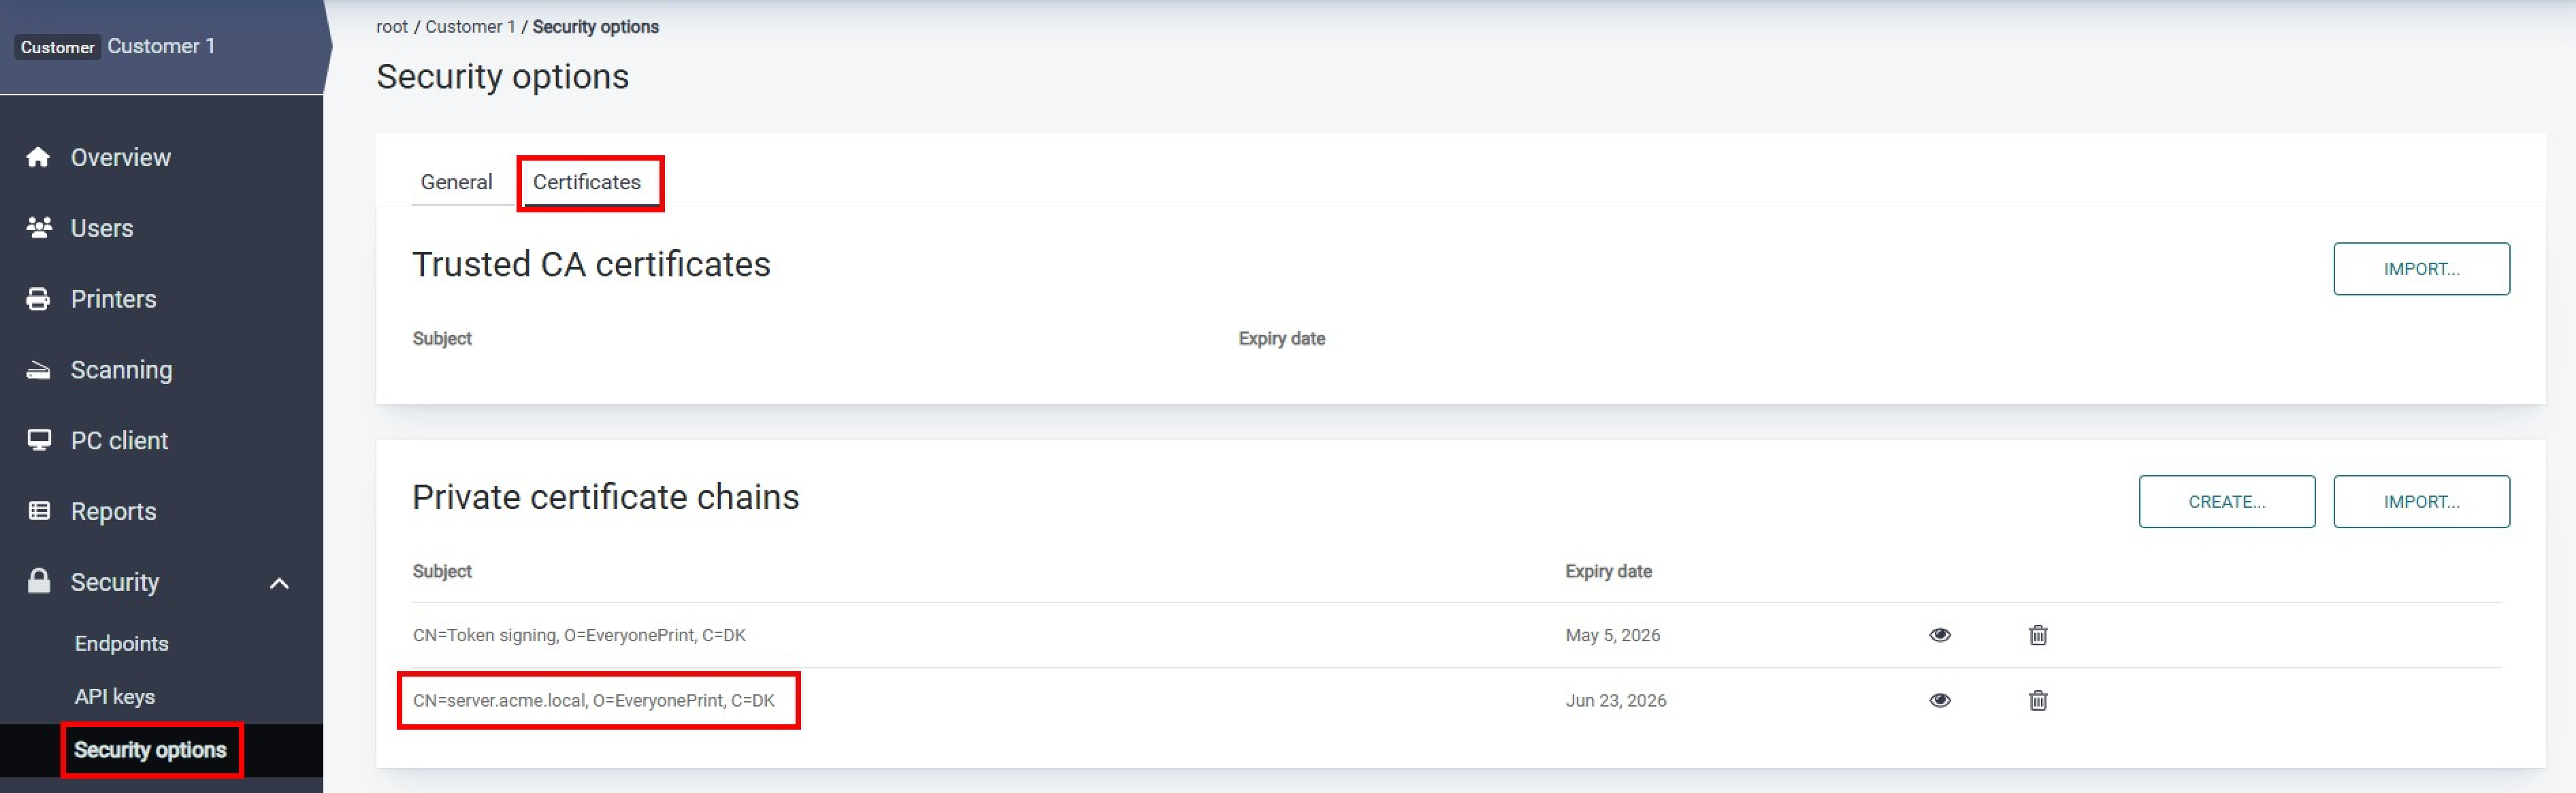
Task: View the Token signing certificate details
Action: [1939, 635]
